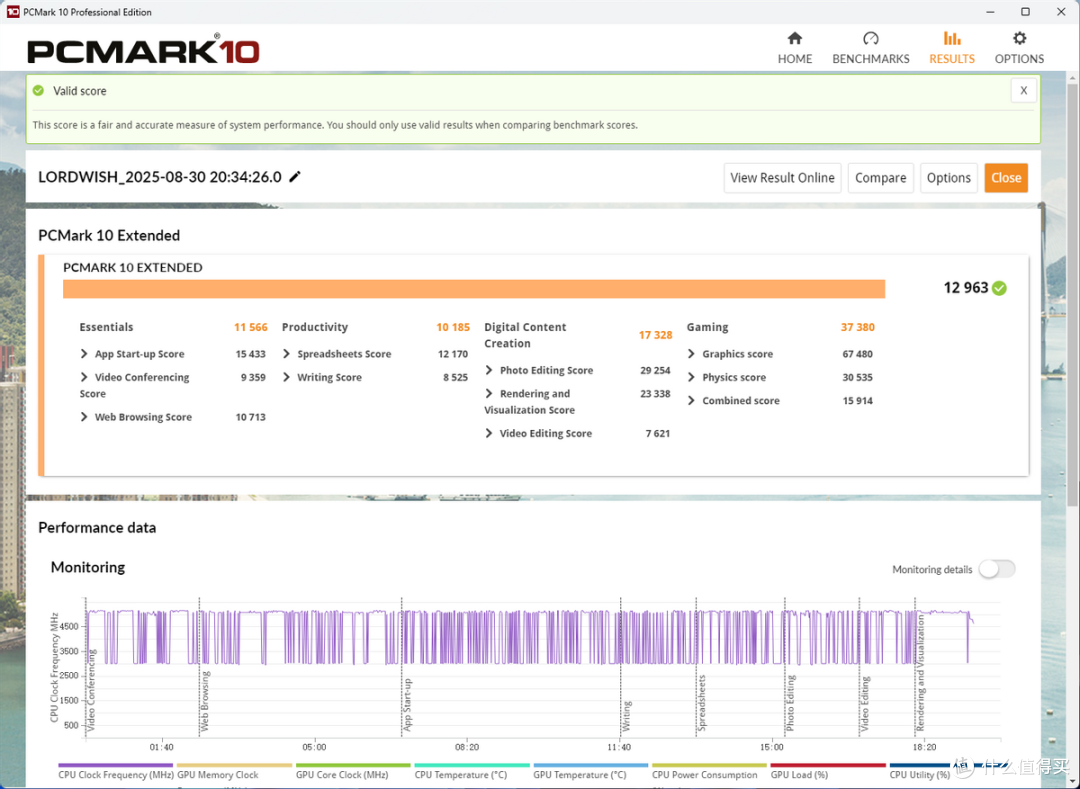Click the CPU Power Consumption legend swatch
Screen dimensions: 1080x789
click(x=709, y=765)
